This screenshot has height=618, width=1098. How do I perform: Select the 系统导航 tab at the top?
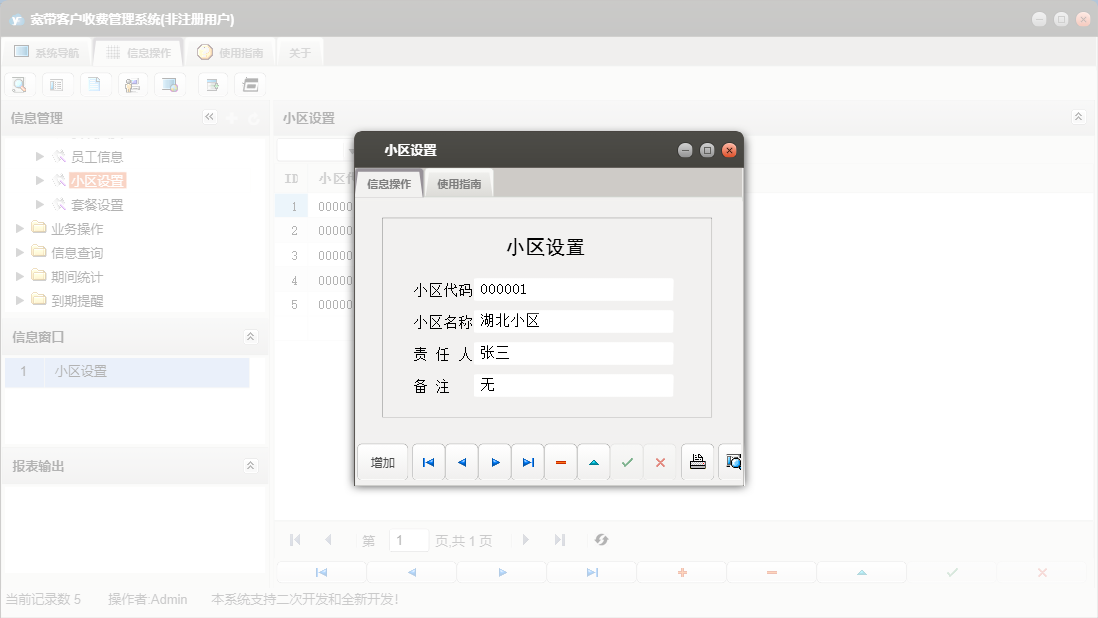click(x=46, y=51)
